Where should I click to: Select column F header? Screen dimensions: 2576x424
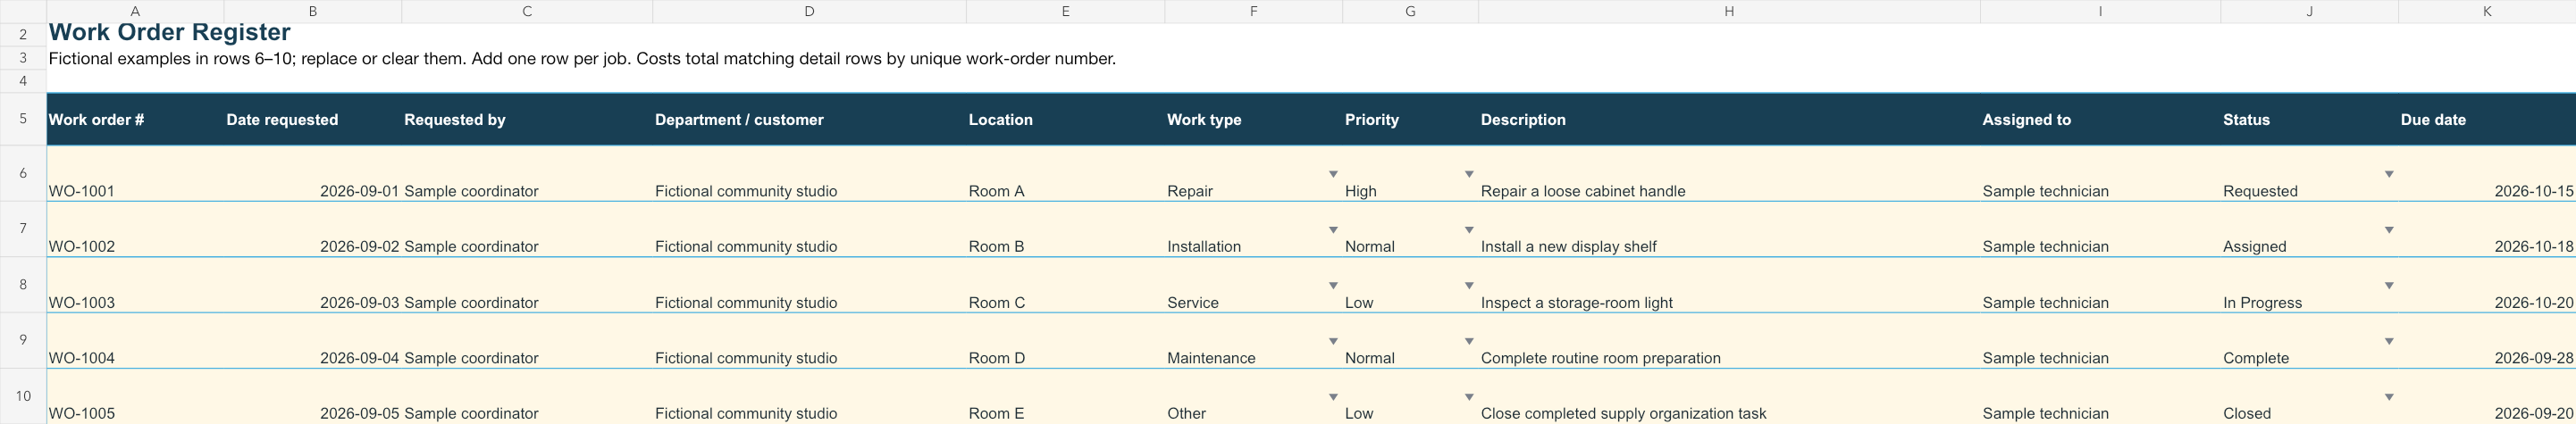[x=1253, y=11]
